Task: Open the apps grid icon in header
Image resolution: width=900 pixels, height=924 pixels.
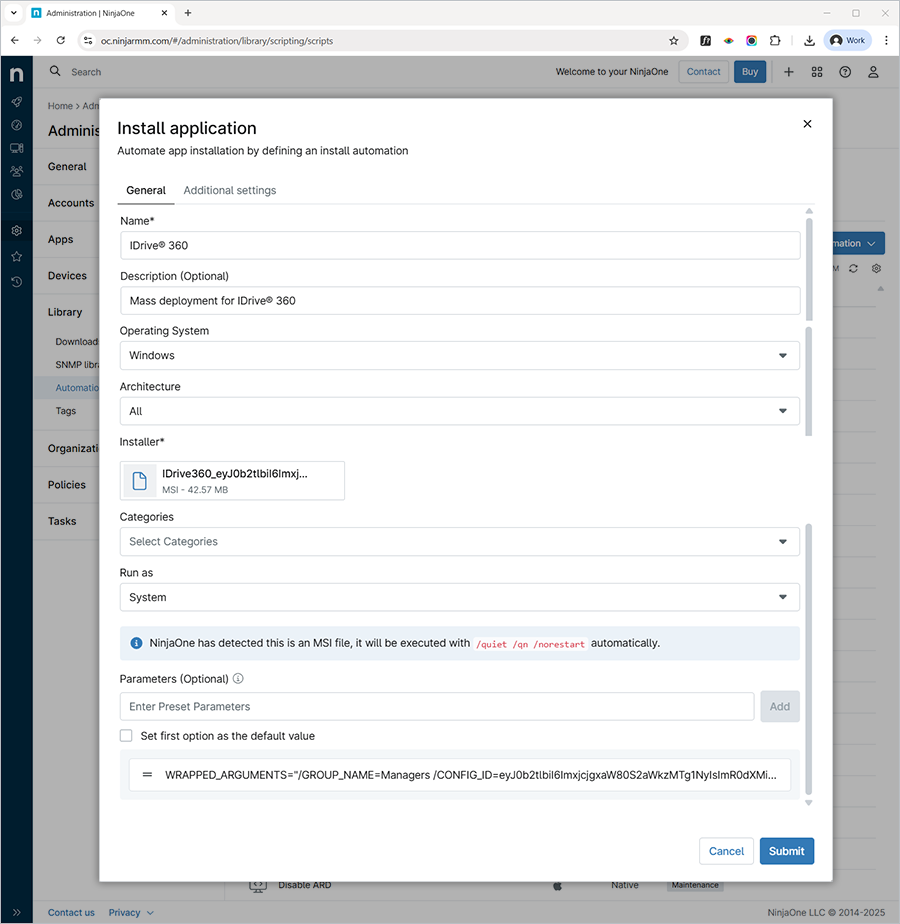Action: 817,72
